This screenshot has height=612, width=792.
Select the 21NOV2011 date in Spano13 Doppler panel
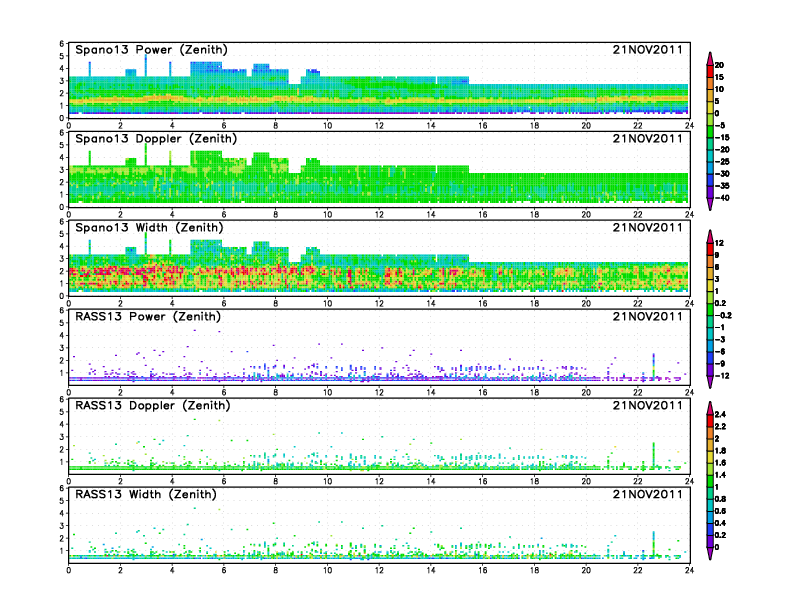coord(648,138)
